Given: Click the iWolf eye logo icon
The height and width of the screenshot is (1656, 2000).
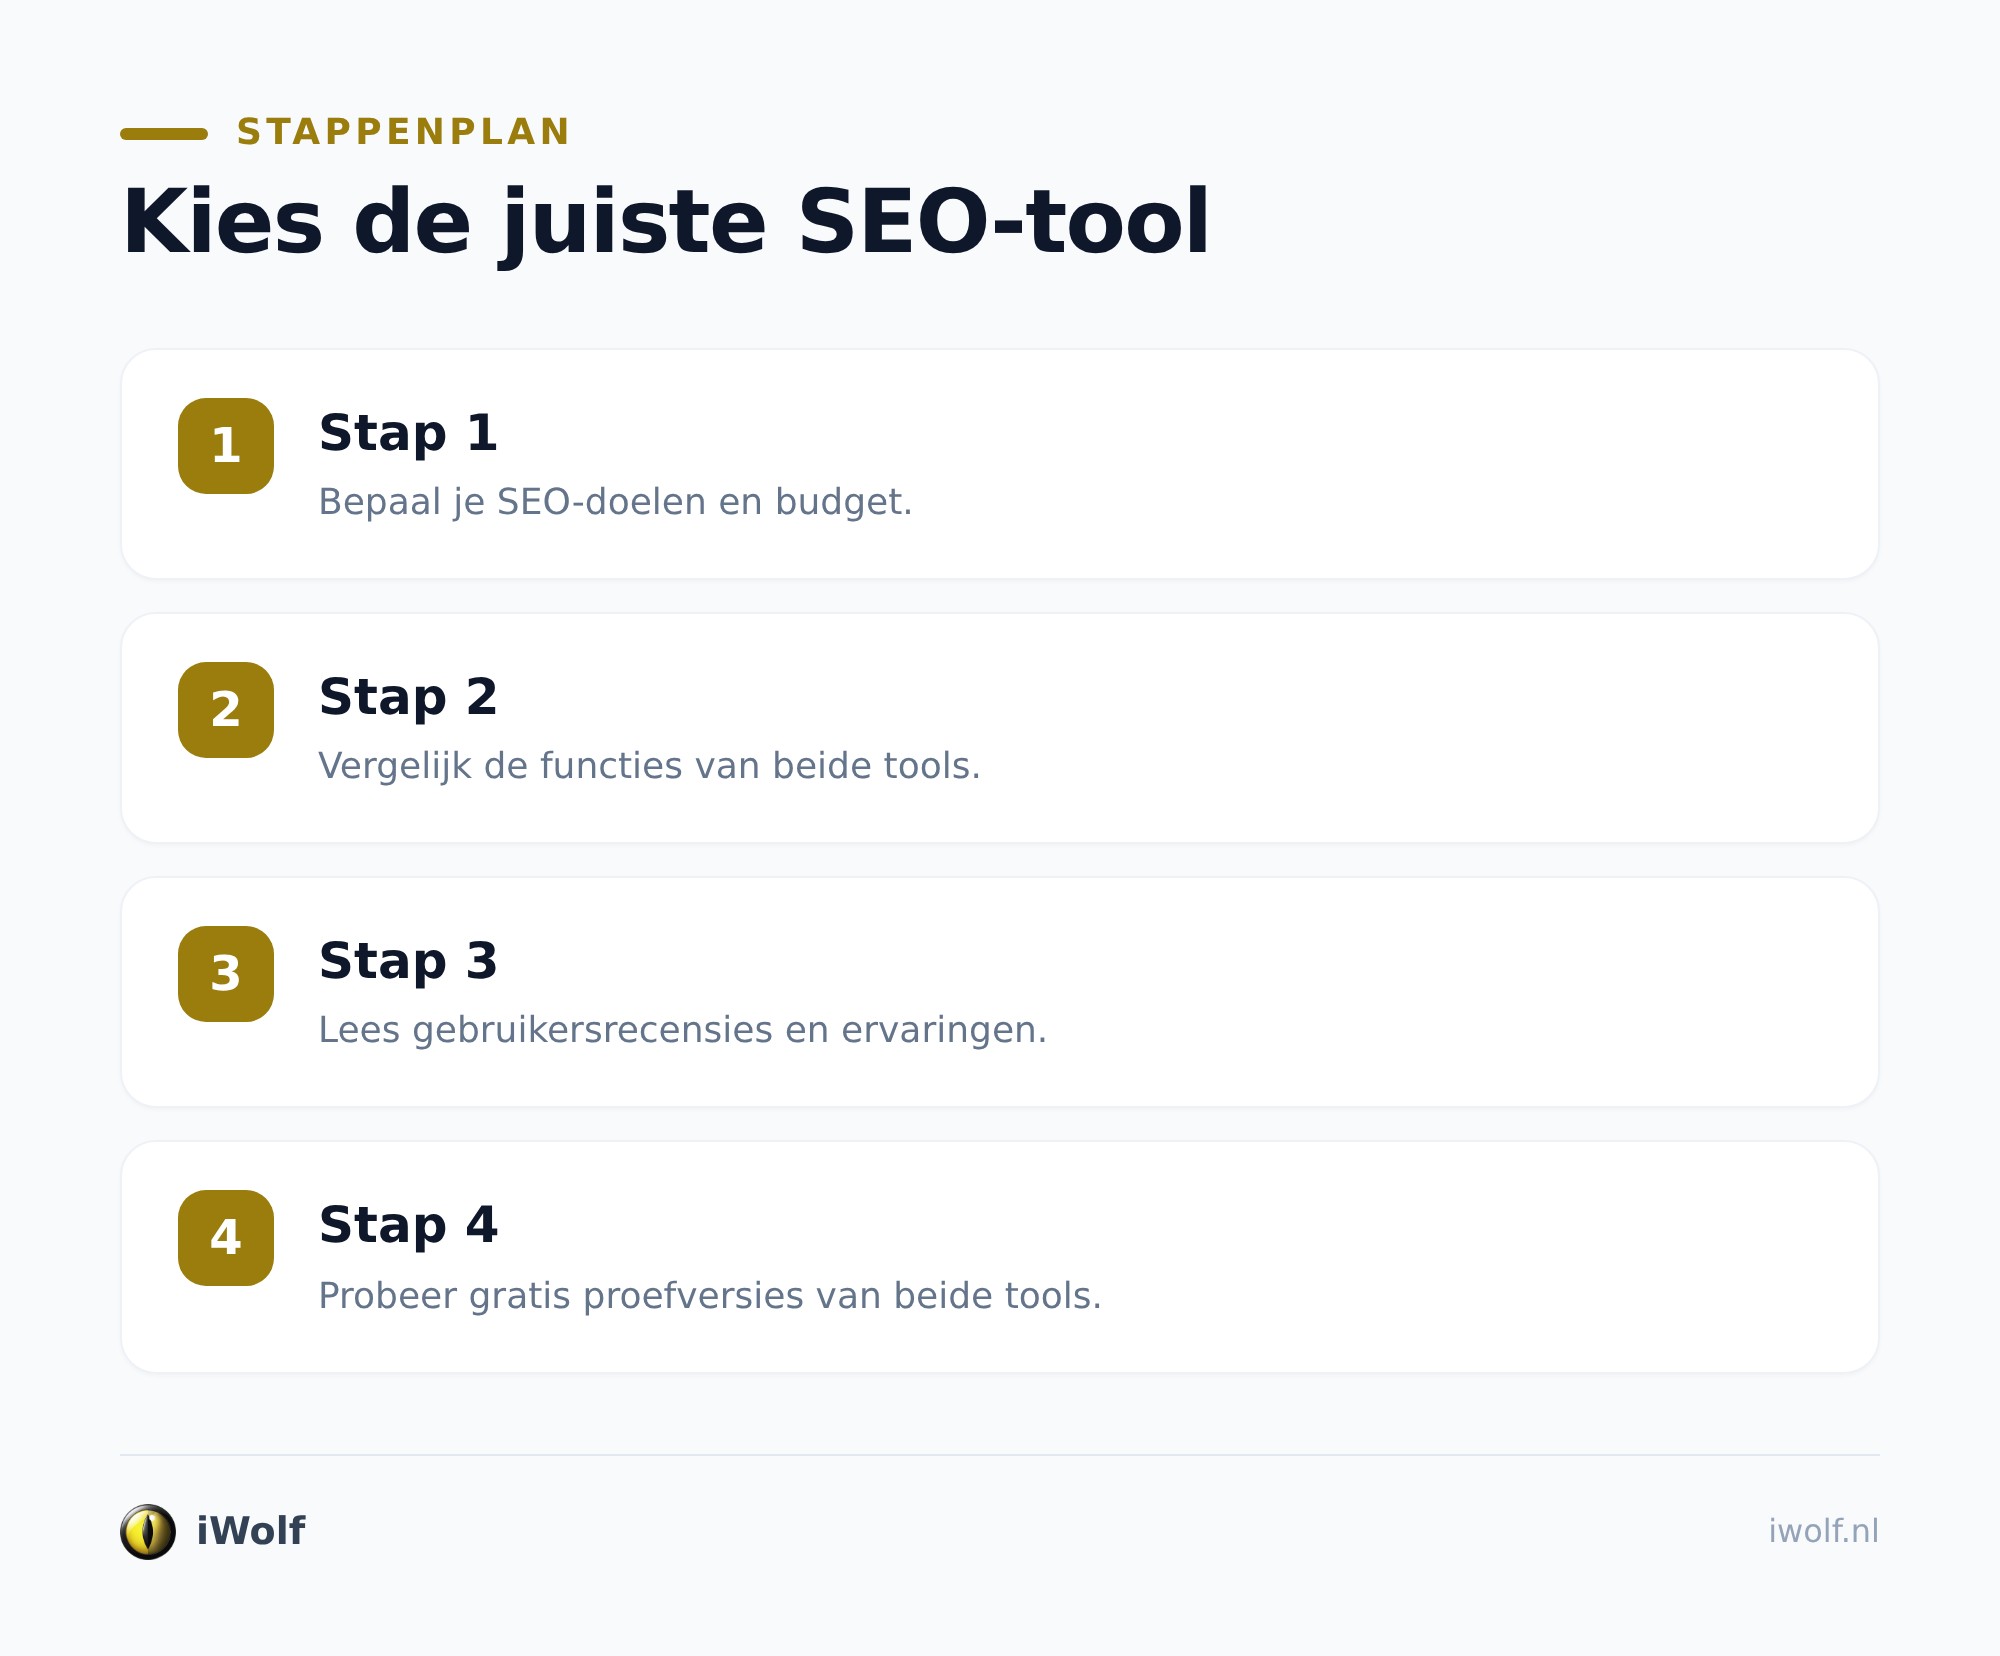Looking at the screenshot, I should pos(148,1532).
